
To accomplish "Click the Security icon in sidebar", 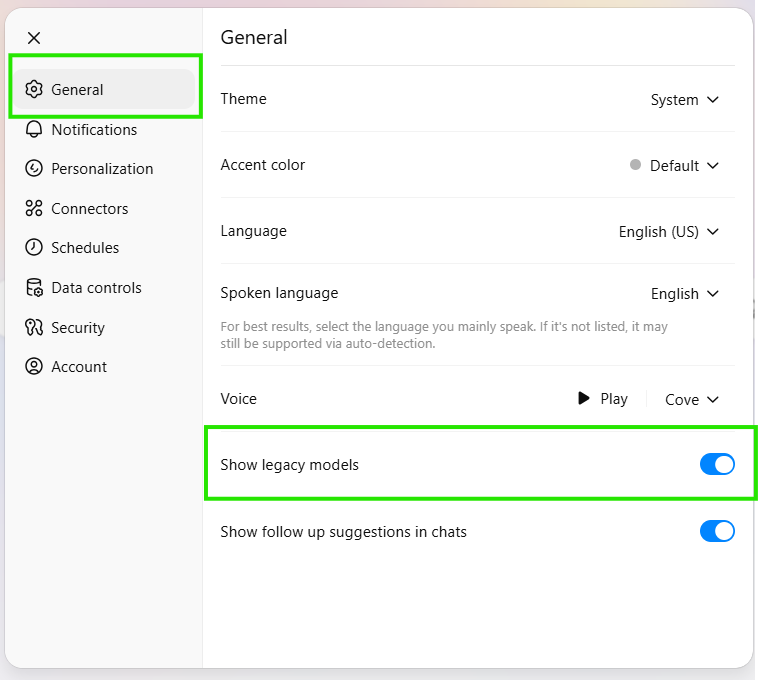I will click(34, 328).
